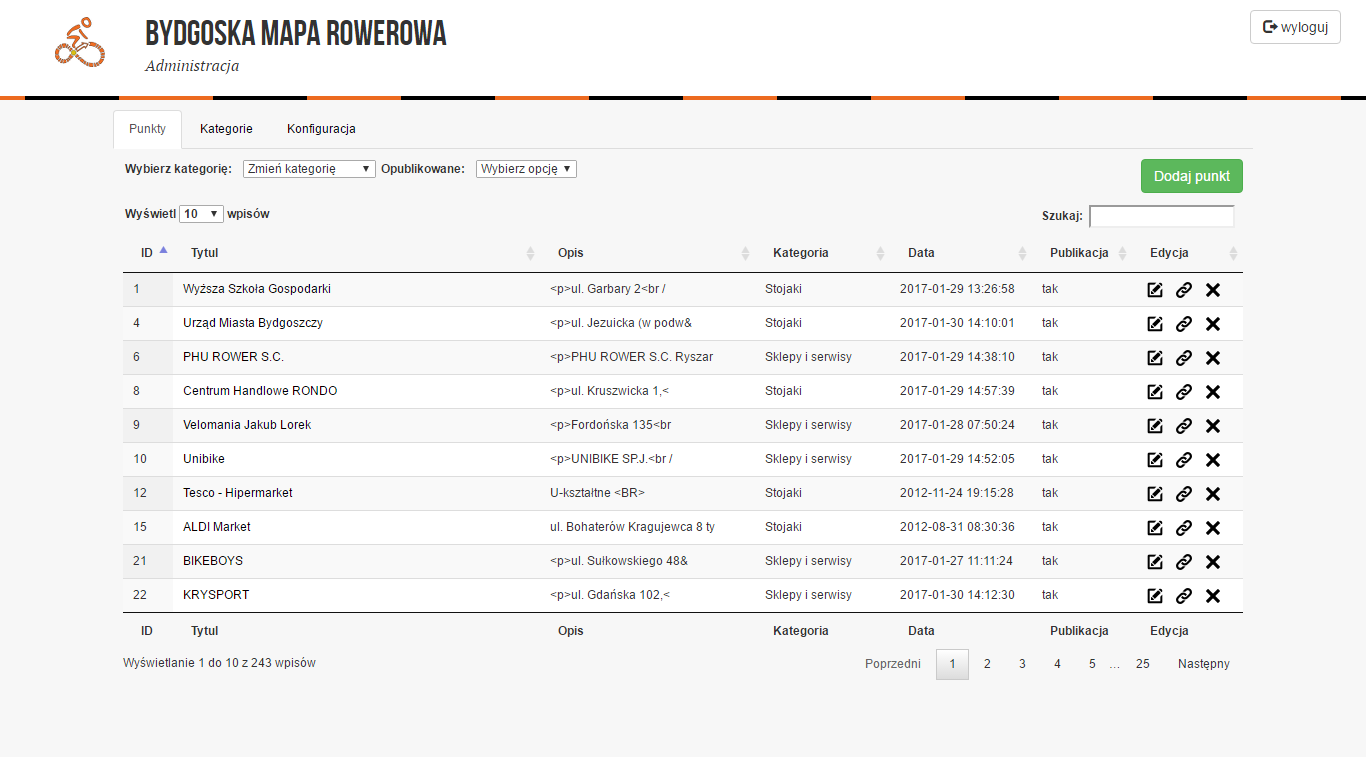
Task: Click the edit icon for Wyższa Szkoła Gospodarki
Action: click(1155, 290)
